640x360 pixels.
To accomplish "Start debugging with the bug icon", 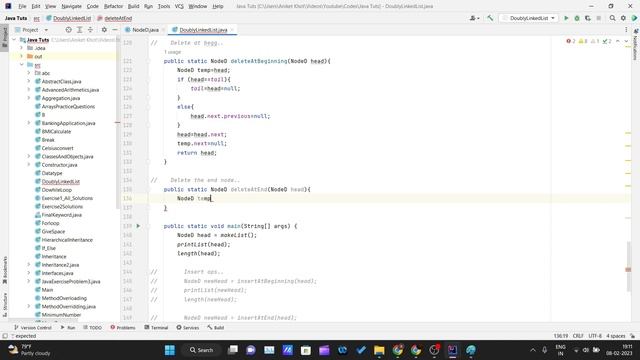I will click(577, 18).
